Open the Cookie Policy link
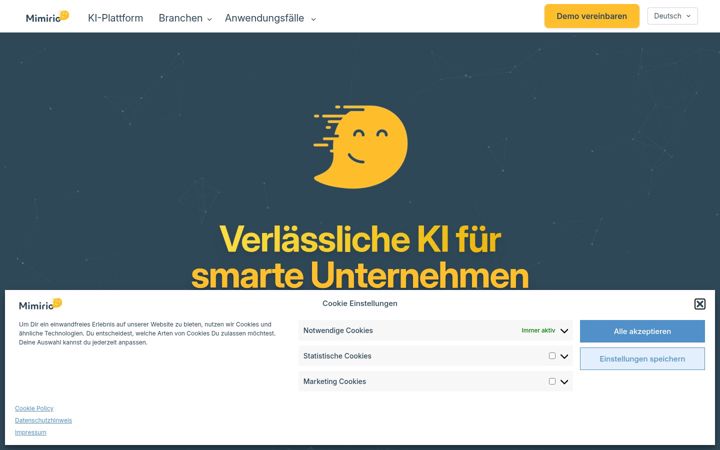The width and height of the screenshot is (720, 450). 34,408
